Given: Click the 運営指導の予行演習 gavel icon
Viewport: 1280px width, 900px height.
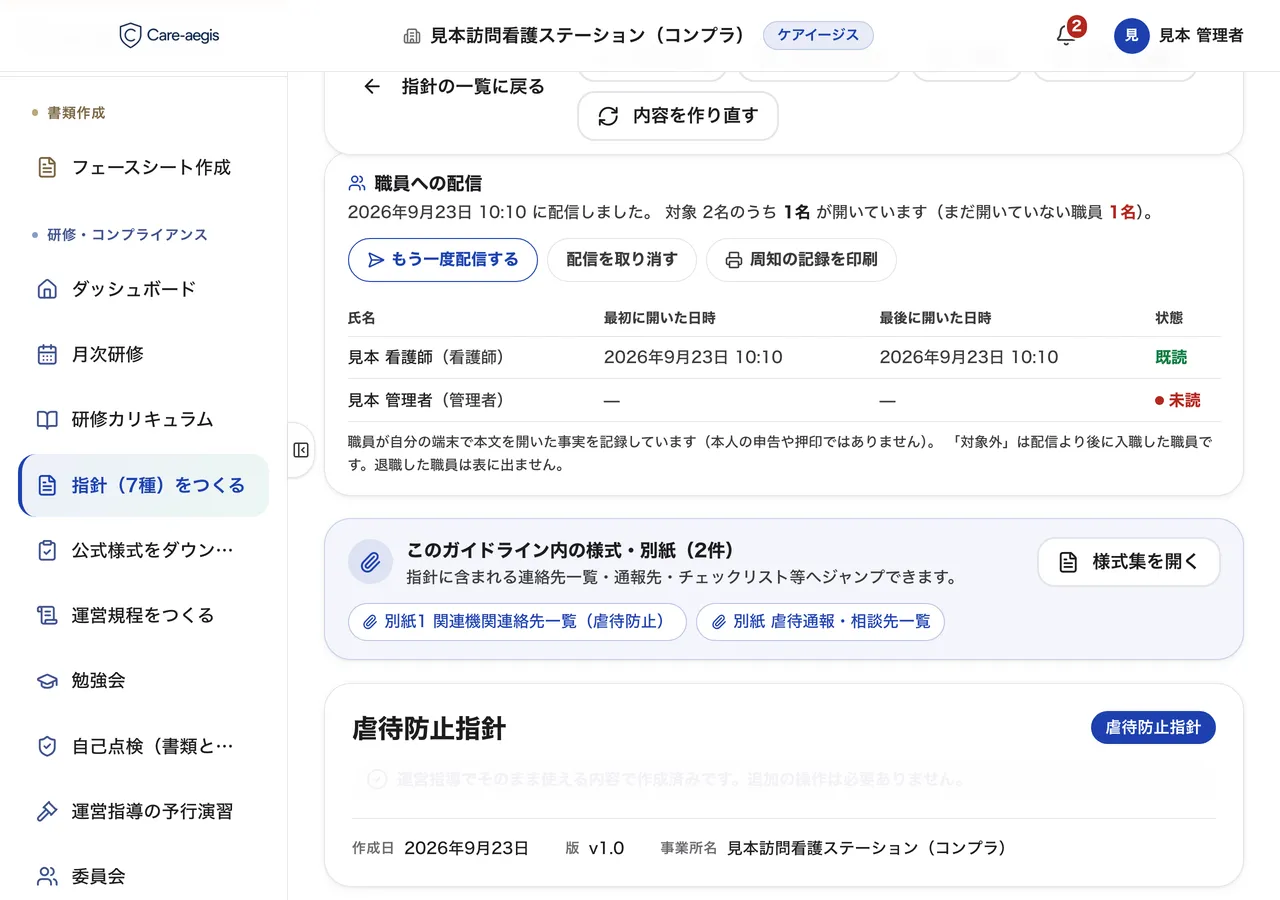Looking at the screenshot, I should (x=47, y=811).
